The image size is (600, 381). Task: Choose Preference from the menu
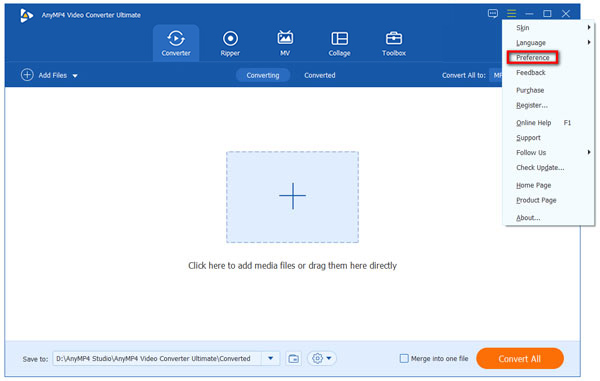click(x=533, y=57)
